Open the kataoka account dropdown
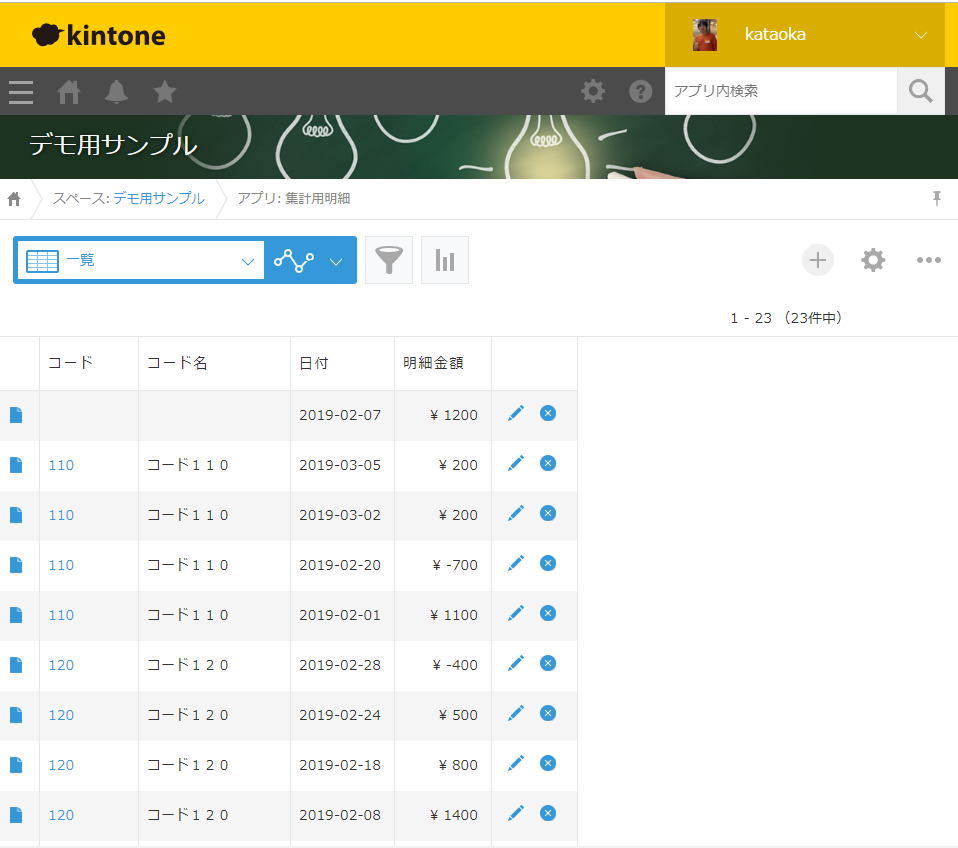 coord(805,34)
